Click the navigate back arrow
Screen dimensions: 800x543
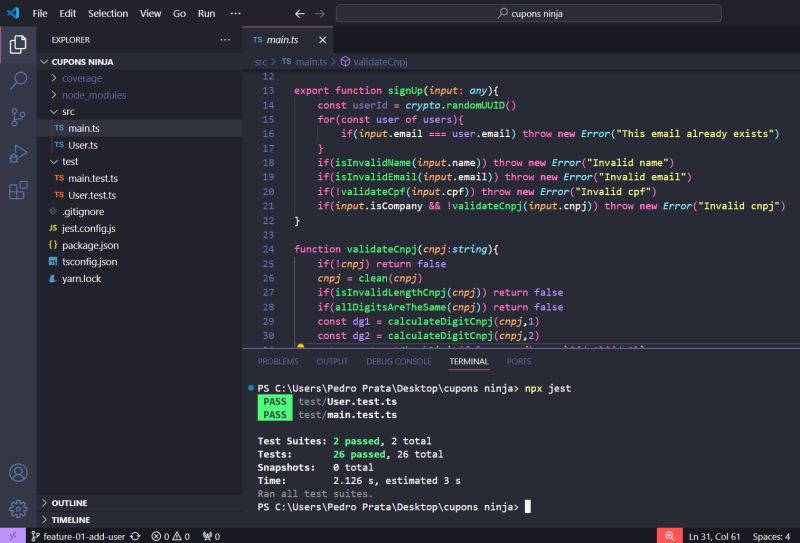pyautogui.click(x=300, y=13)
